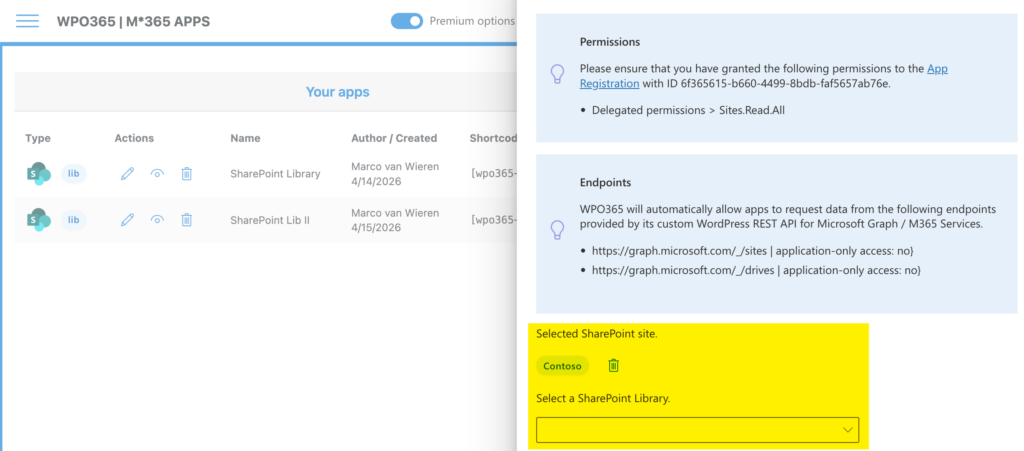The width and height of the screenshot is (1024, 451).
Task: Click the date 4/15/2026
Action: point(374,228)
